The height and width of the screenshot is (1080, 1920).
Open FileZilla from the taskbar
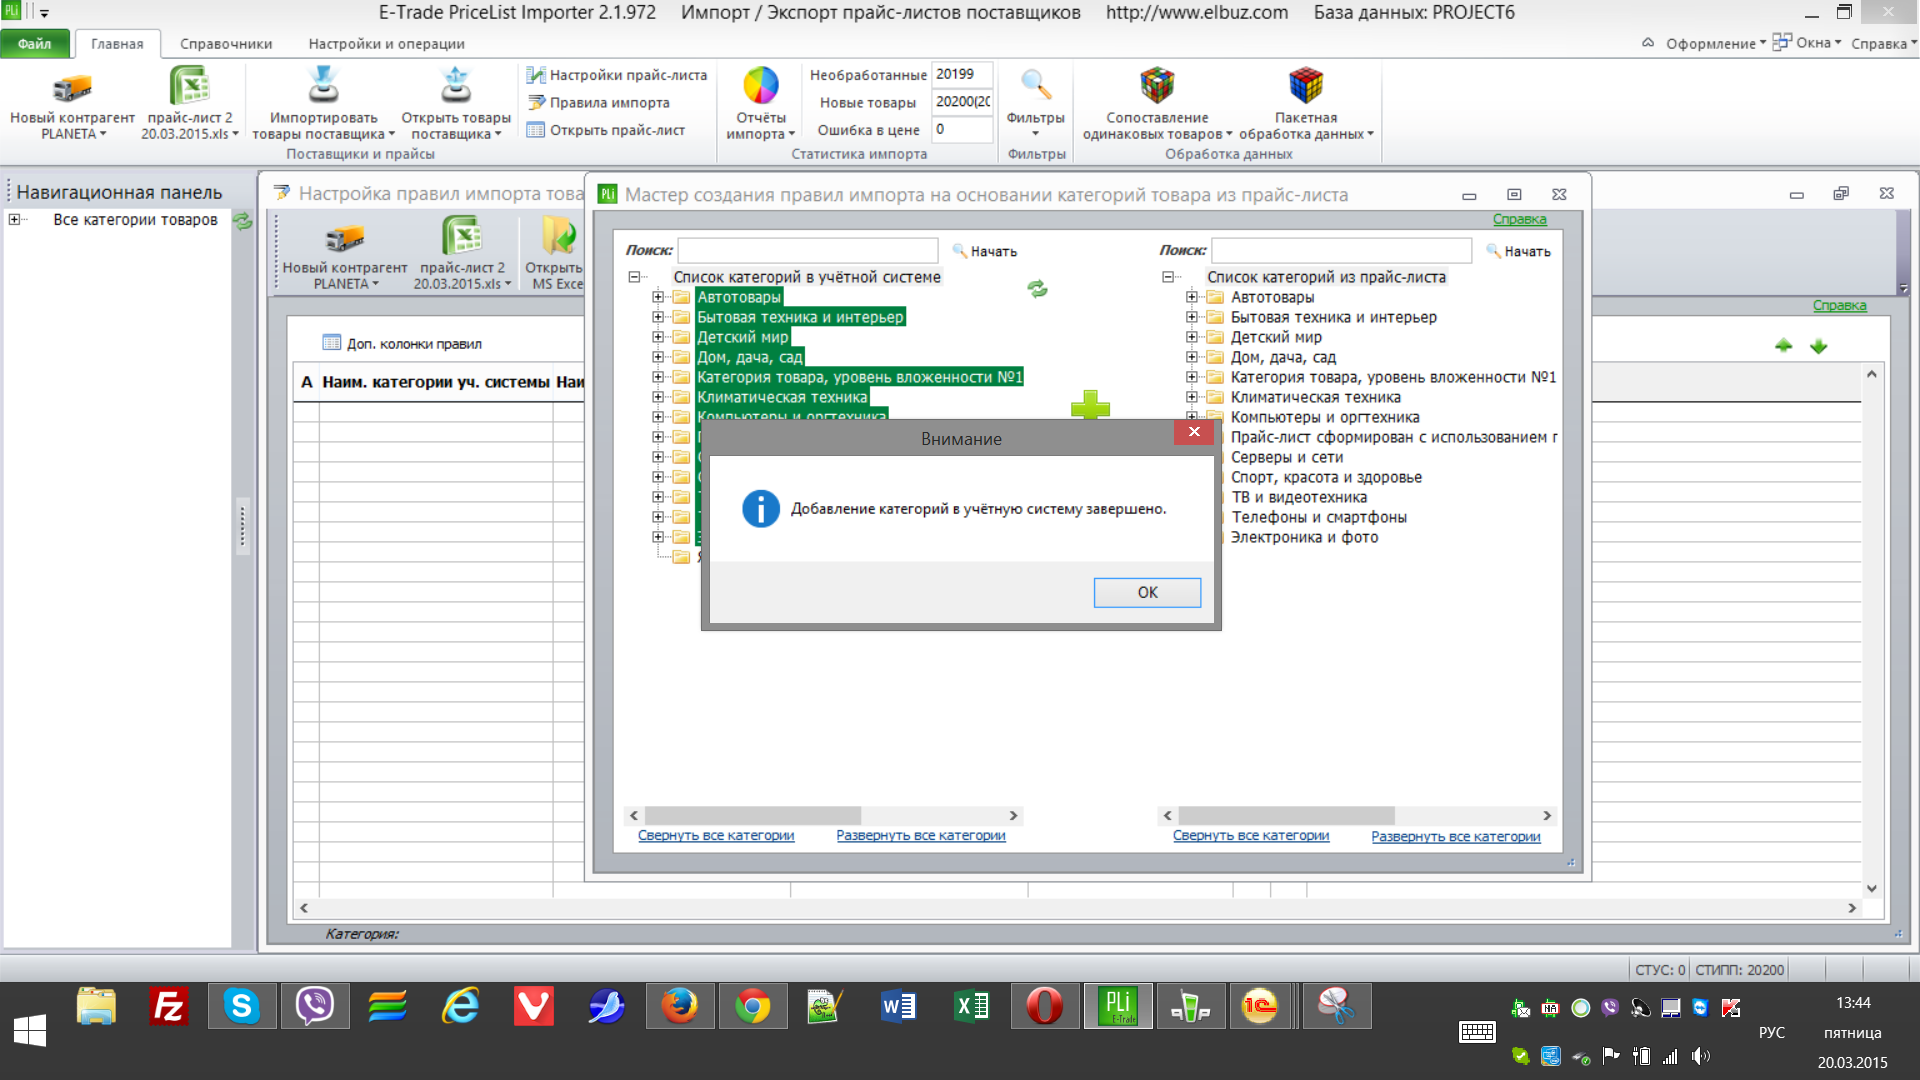tap(168, 1006)
